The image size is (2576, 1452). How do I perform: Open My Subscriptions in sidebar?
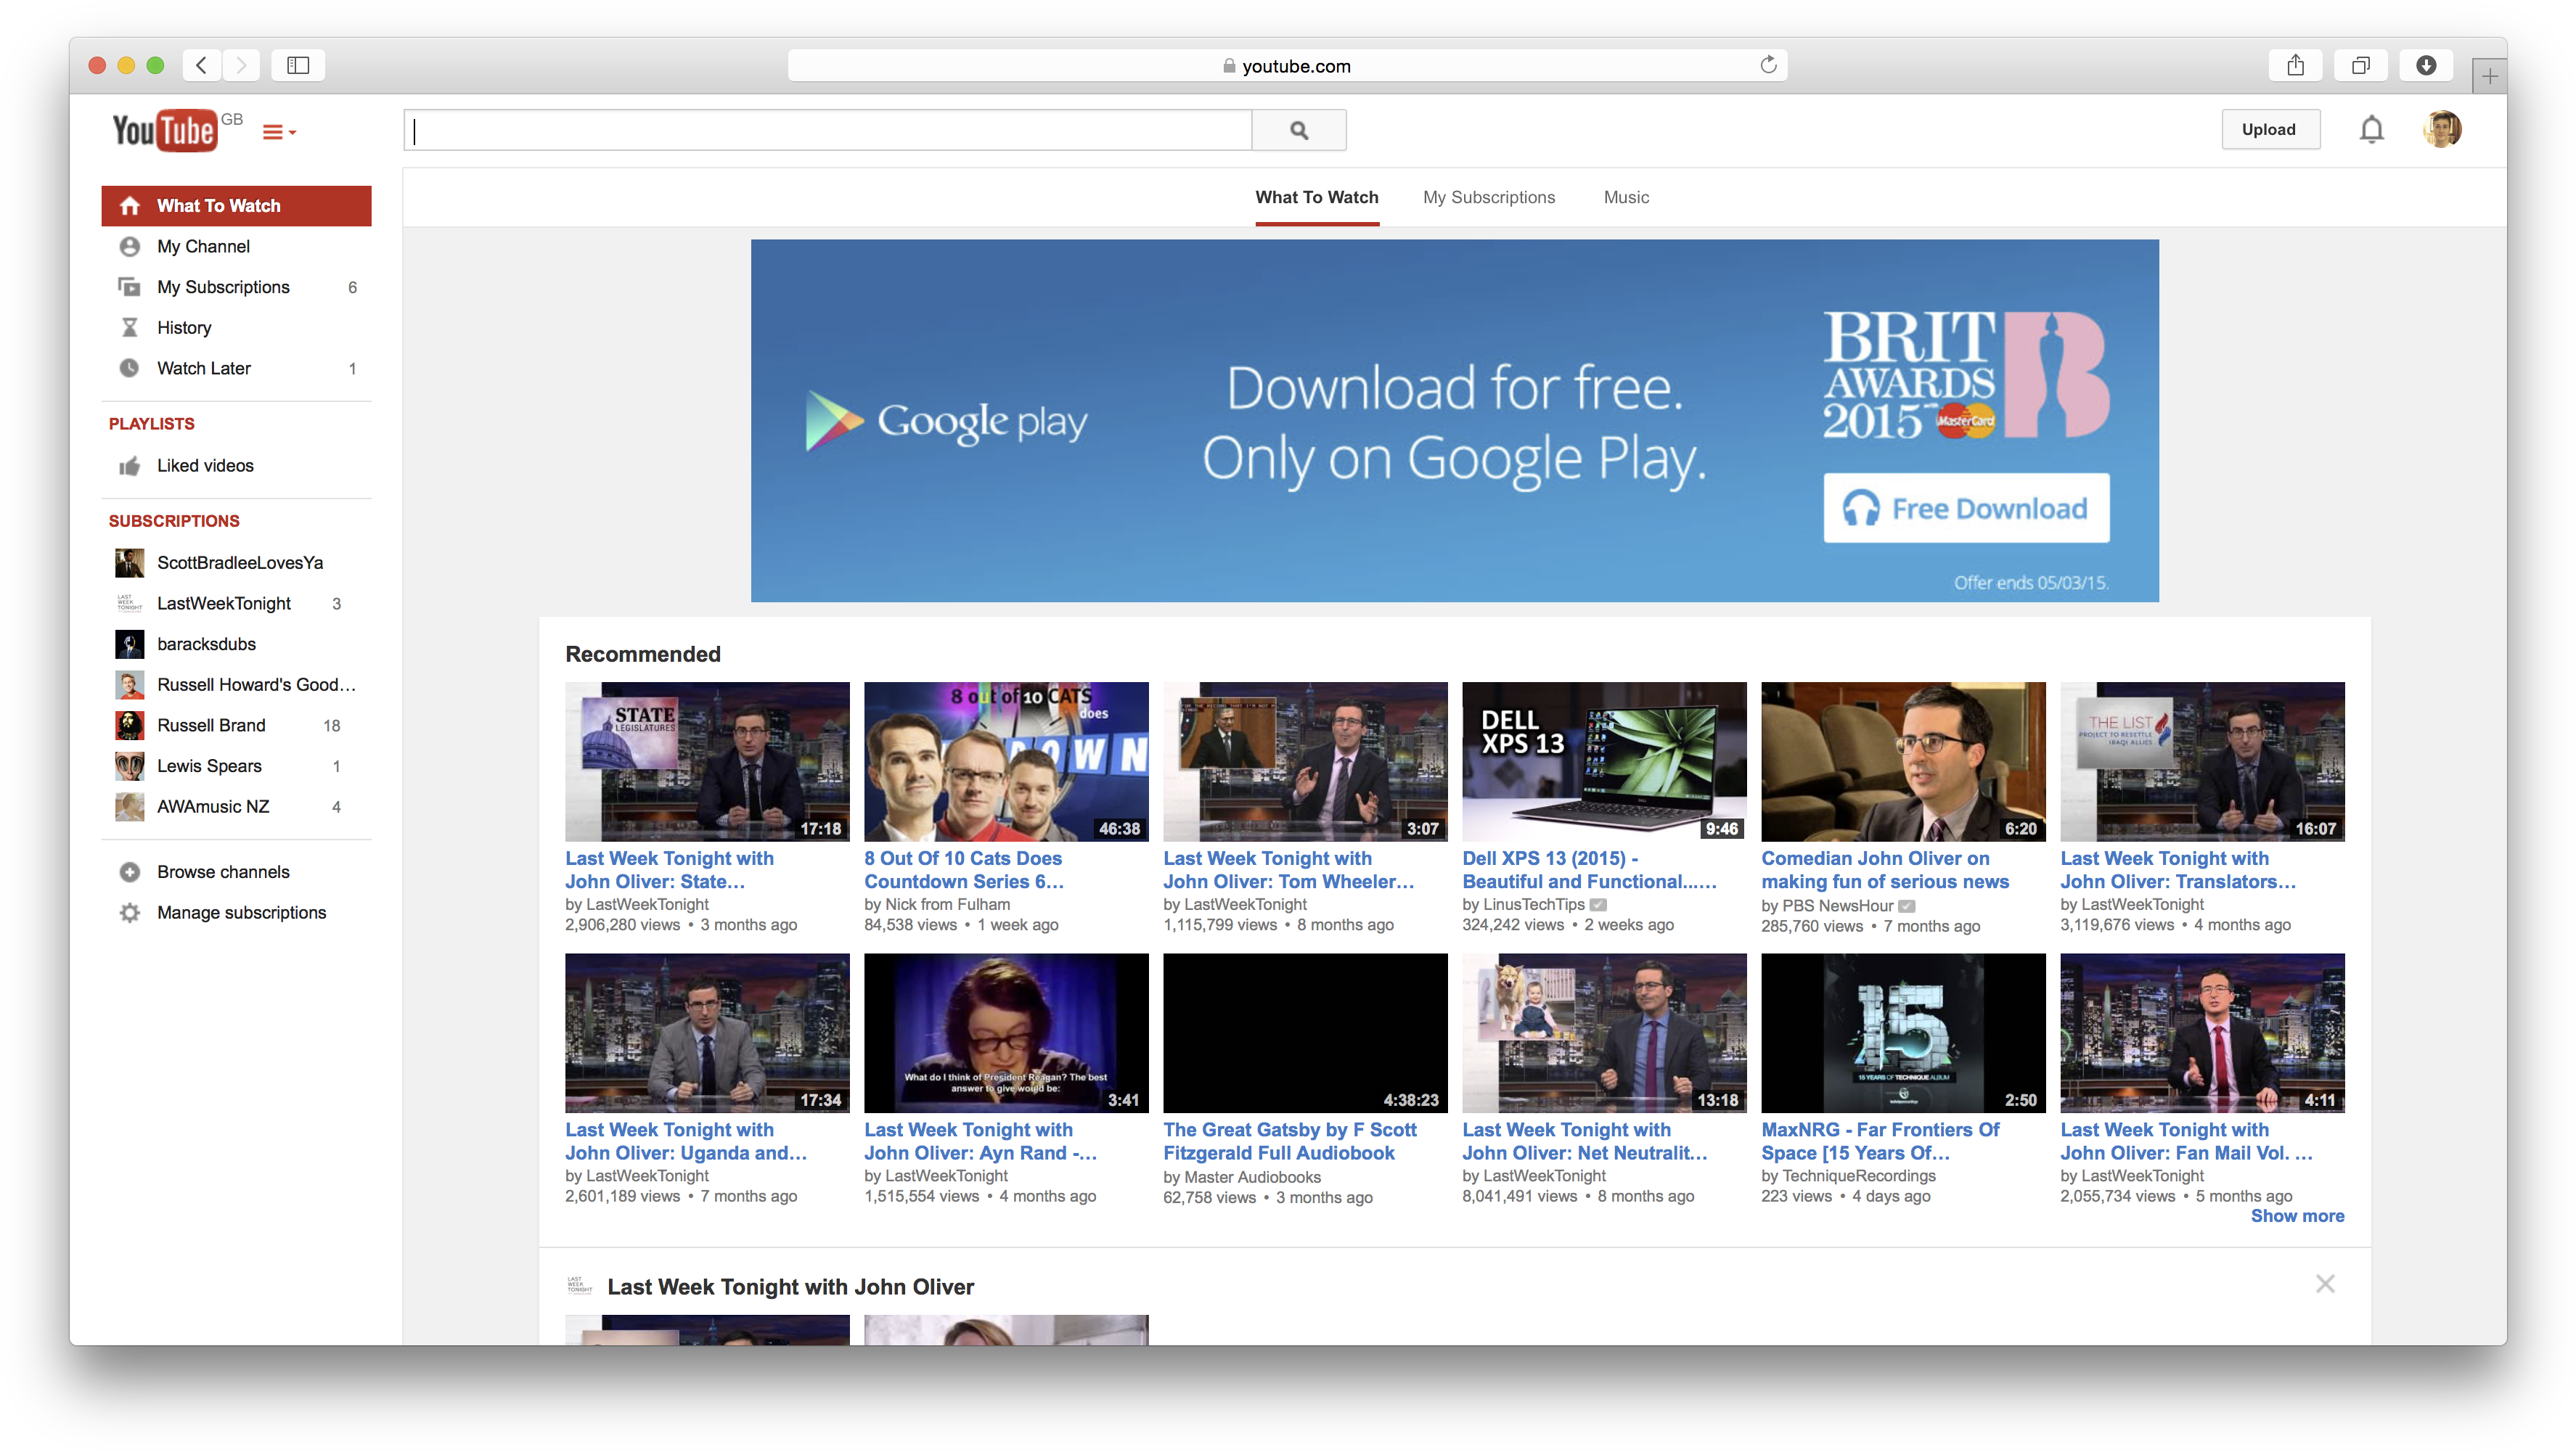point(236,287)
